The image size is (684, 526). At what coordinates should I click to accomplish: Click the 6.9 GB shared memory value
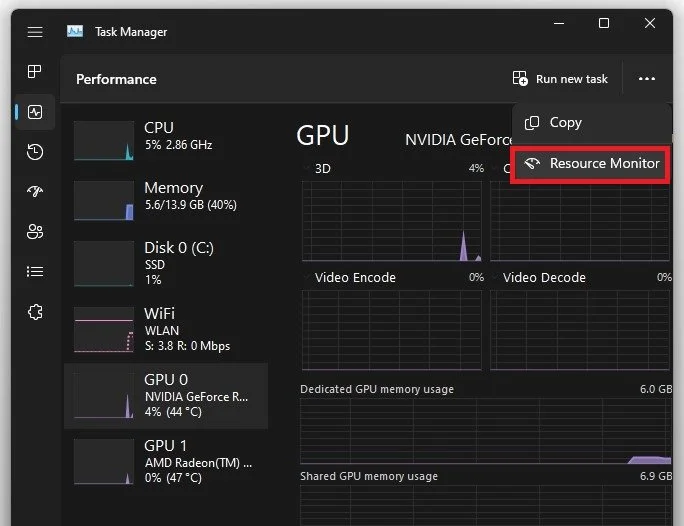pos(656,476)
